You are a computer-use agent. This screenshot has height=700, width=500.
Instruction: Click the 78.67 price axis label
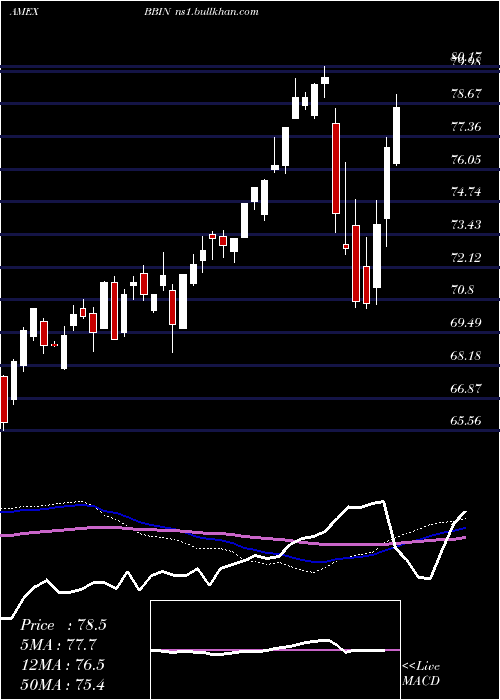click(466, 94)
